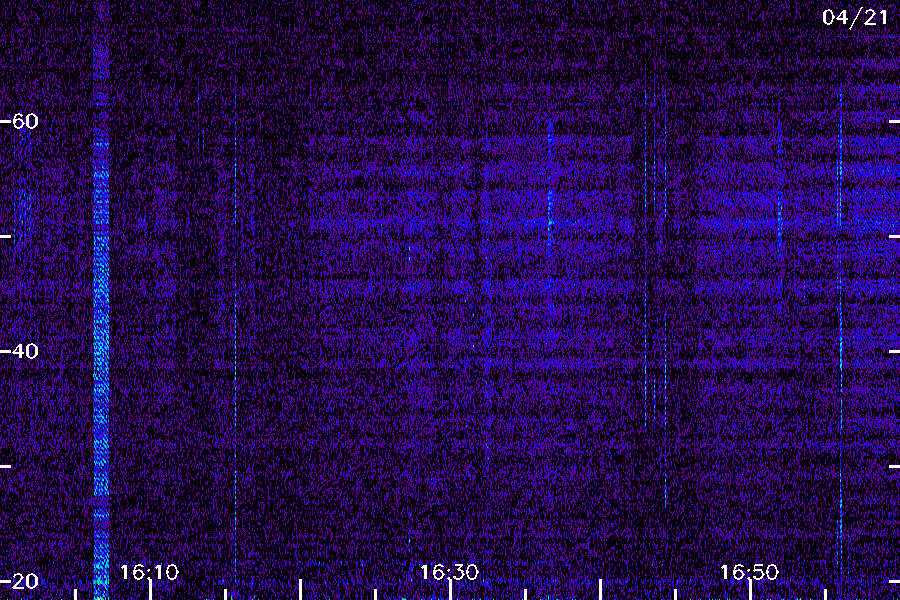Click the 40 frequency axis label
Viewport: 900px width, 600px height.
pos(25,351)
